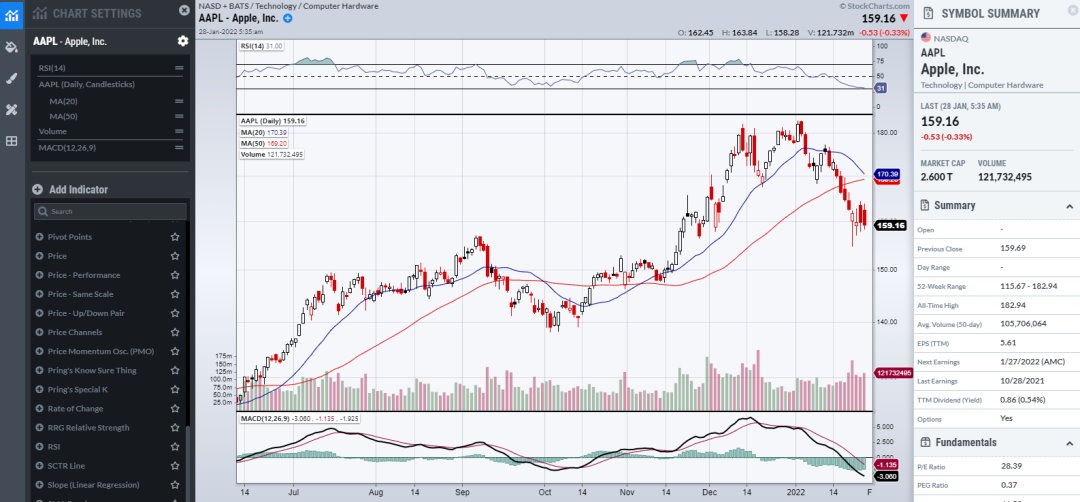Collapse the Summary section chevron

click(x=1069, y=206)
